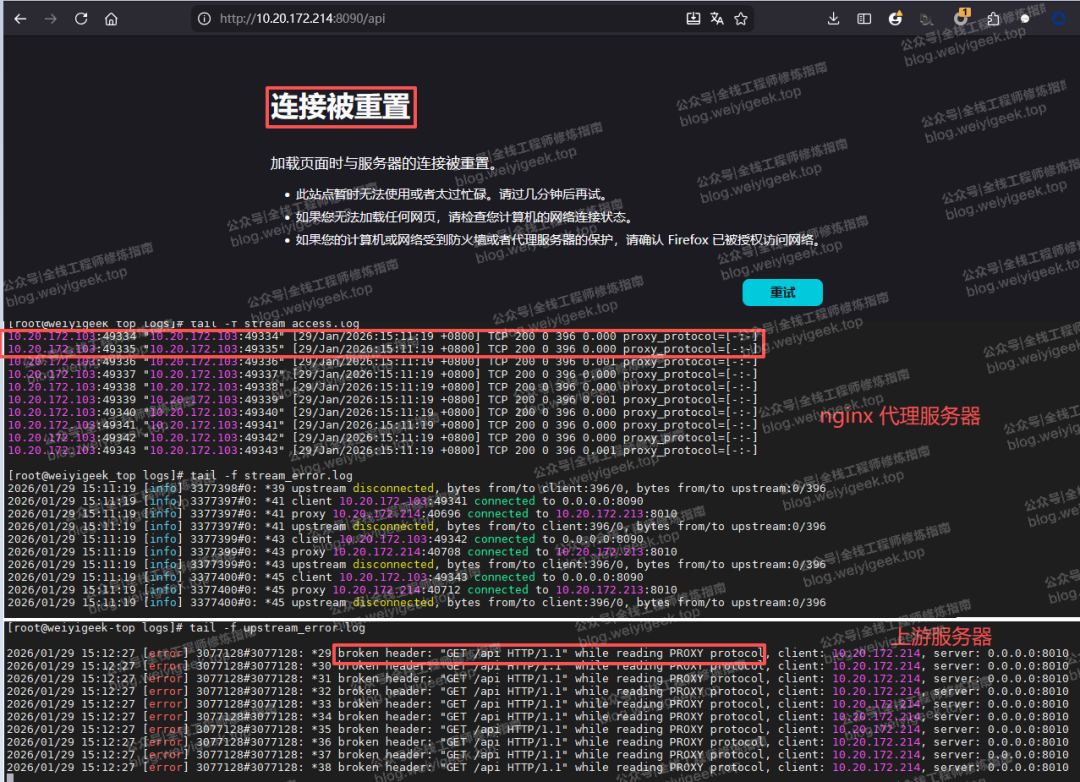Image resolution: width=1080 pixels, height=782 pixels.
Task: Click the '*45 upstream disconnected' log line
Action: point(417,603)
